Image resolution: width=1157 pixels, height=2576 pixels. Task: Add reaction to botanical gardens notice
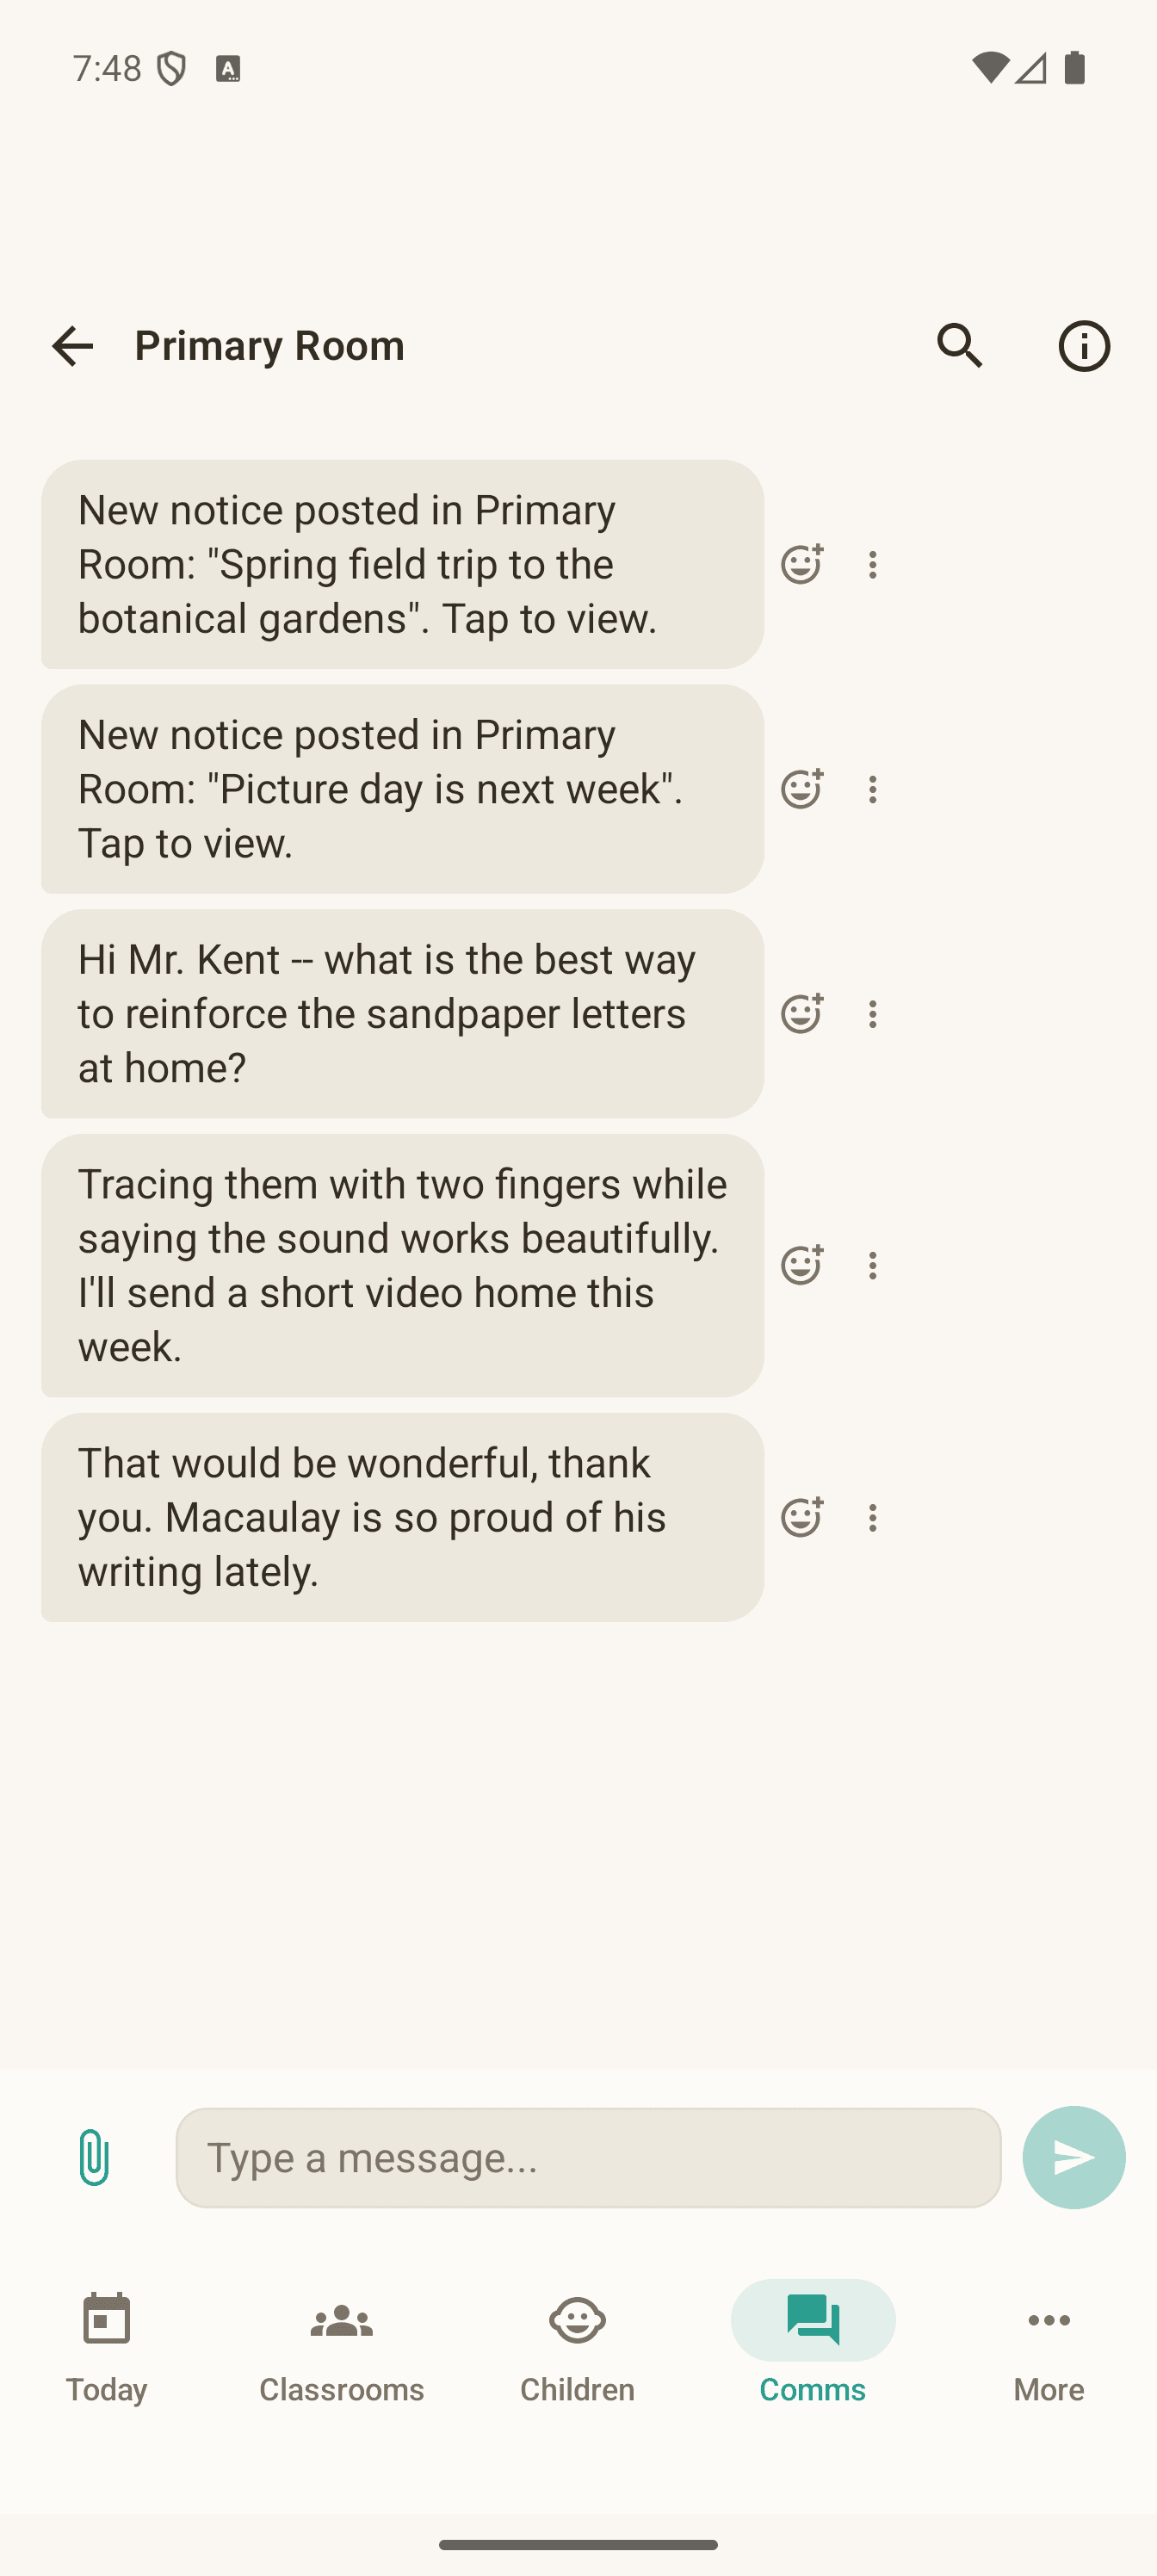pyautogui.click(x=801, y=565)
